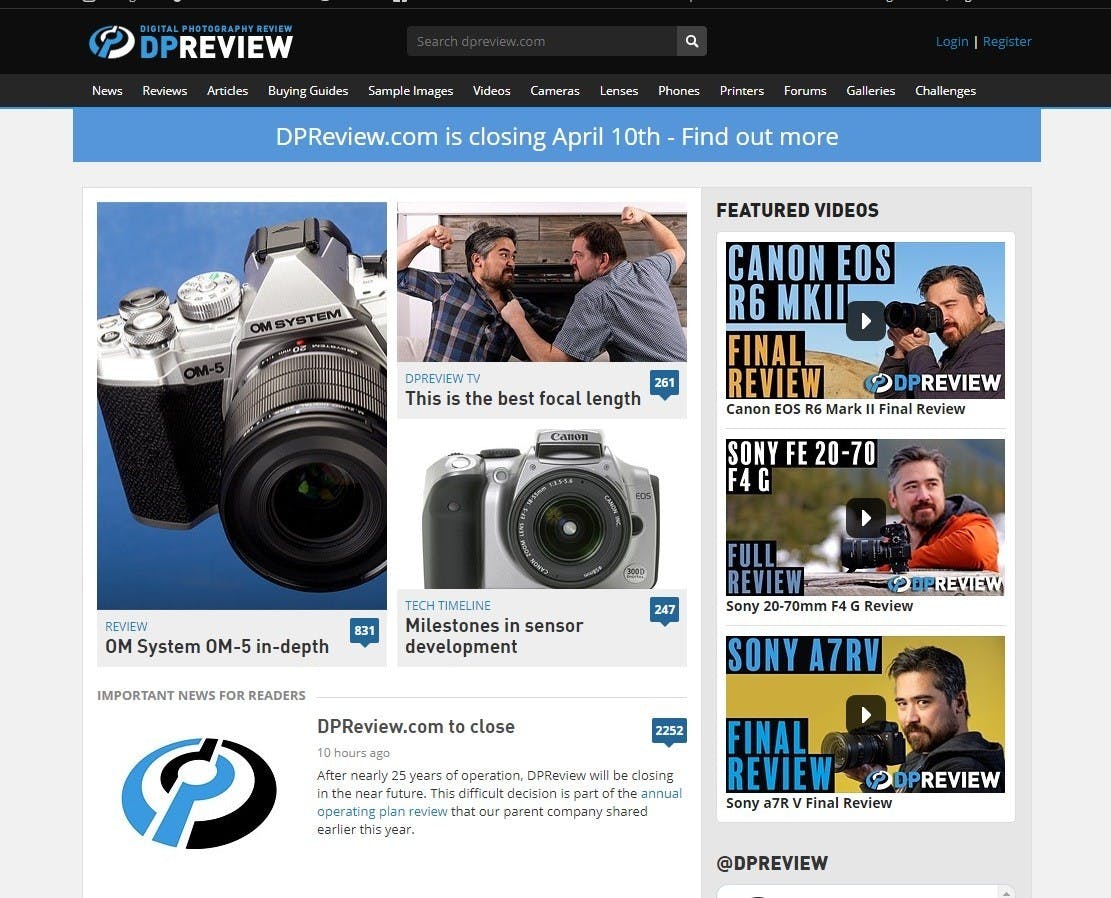Play the Canon EOS R6 MKII video

865,320
